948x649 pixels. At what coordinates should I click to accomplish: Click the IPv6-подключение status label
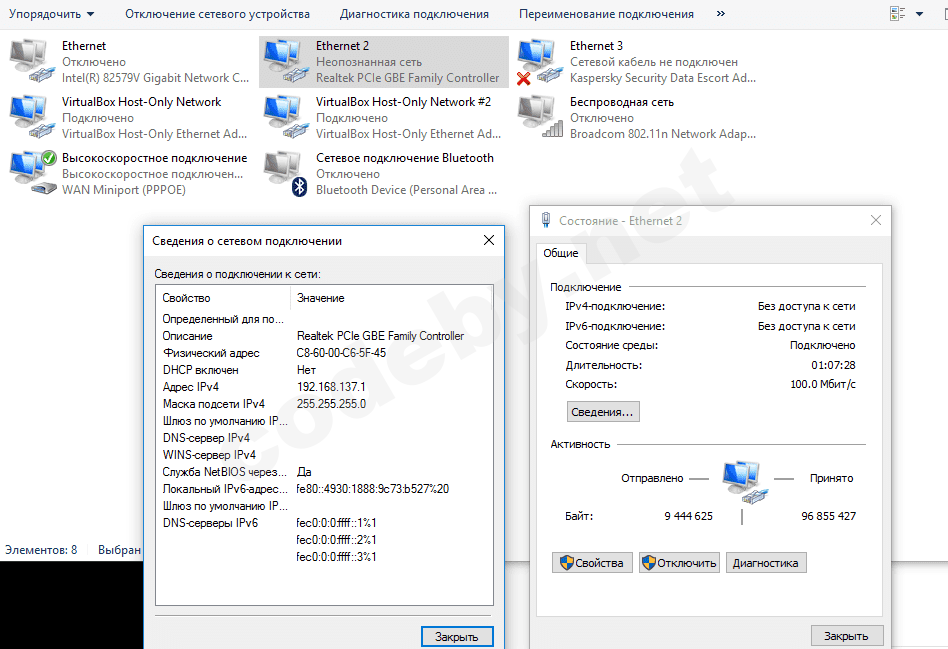pos(615,326)
